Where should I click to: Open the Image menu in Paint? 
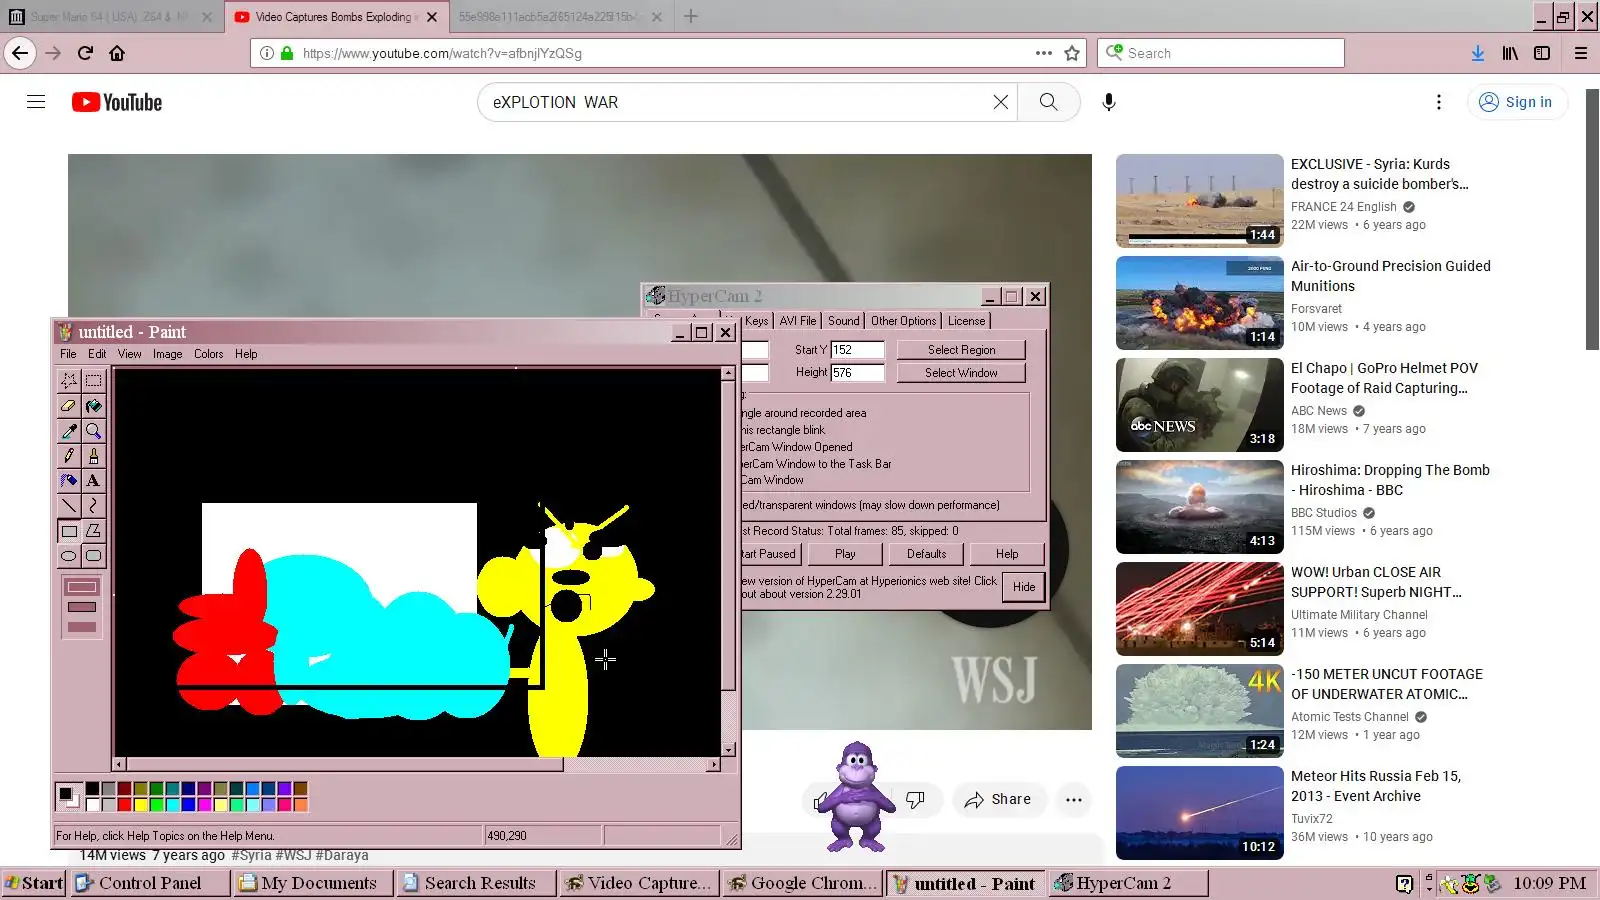coord(168,354)
